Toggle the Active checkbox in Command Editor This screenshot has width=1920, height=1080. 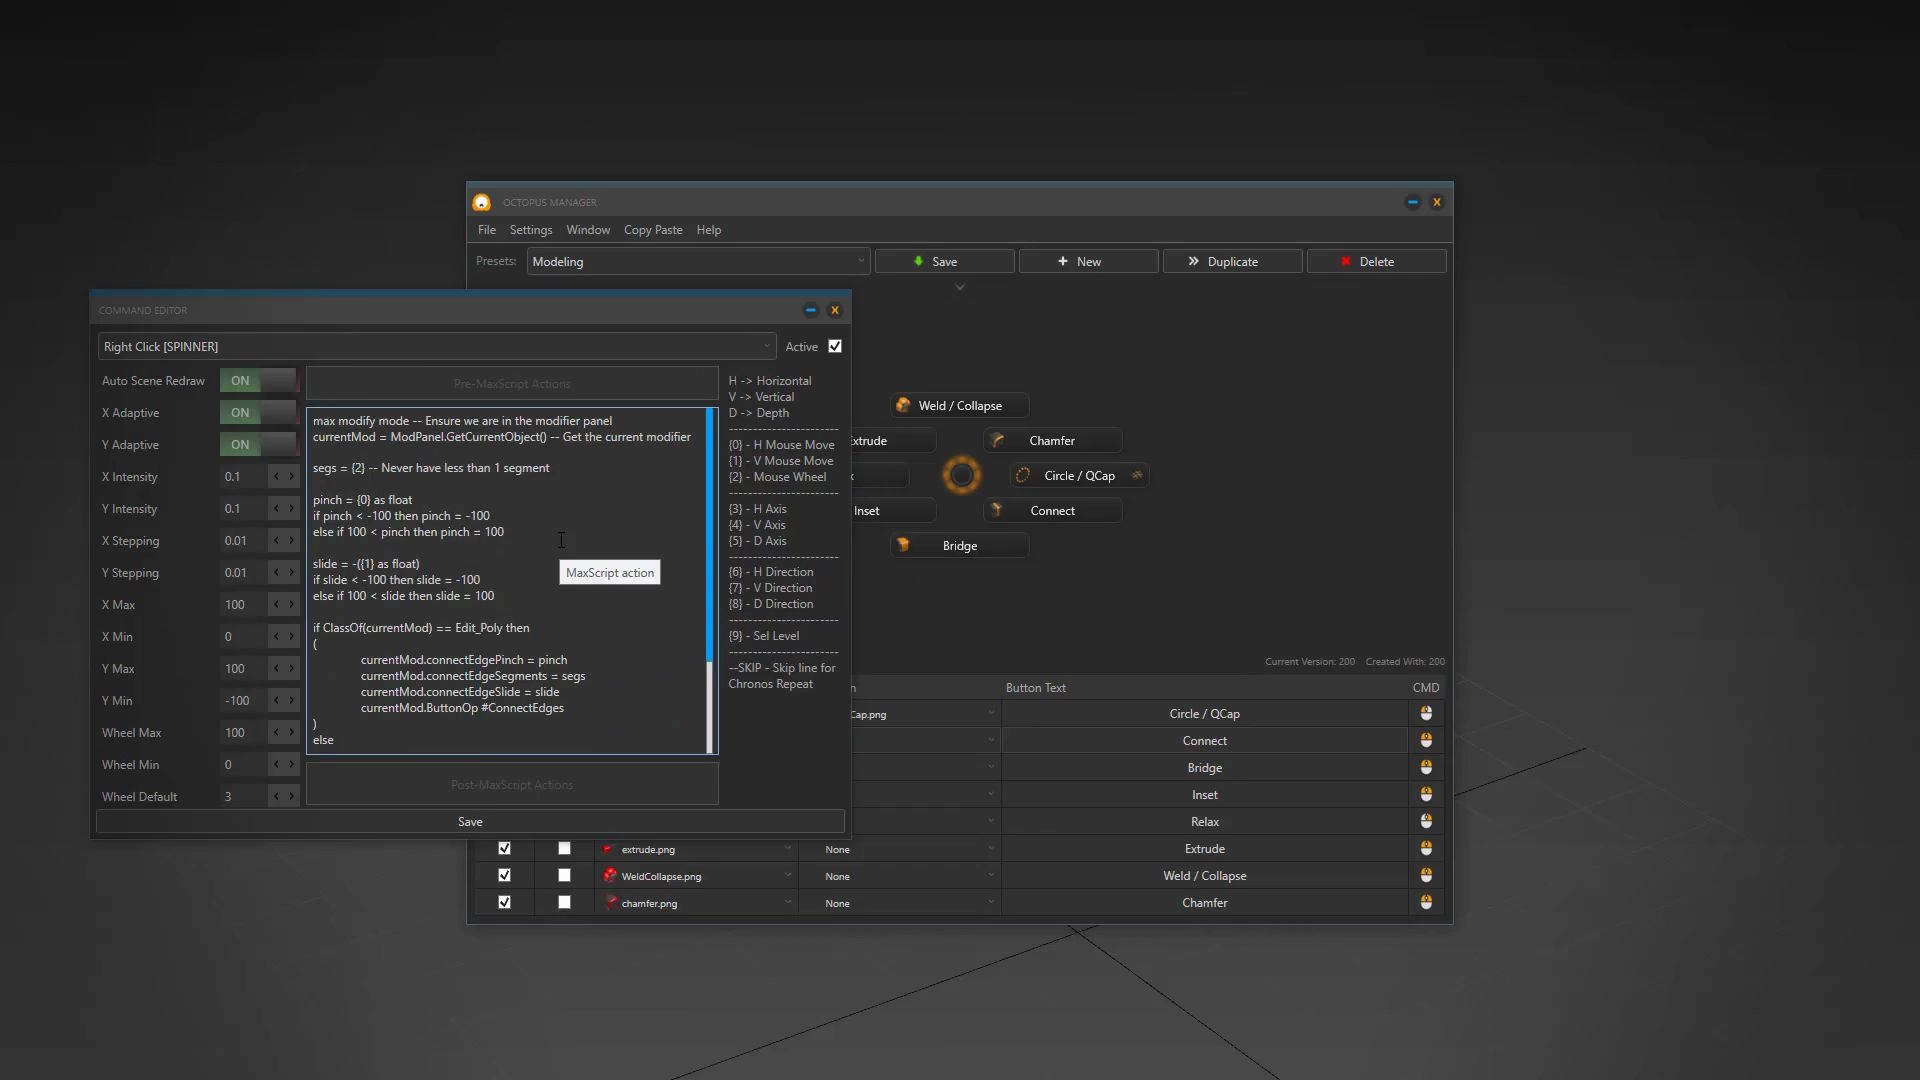coord(835,346)
